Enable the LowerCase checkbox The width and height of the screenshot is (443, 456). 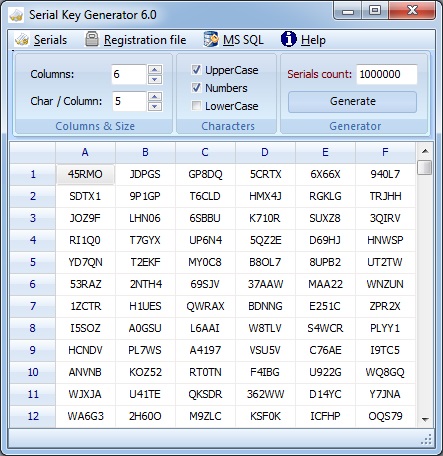coord(196,106)
